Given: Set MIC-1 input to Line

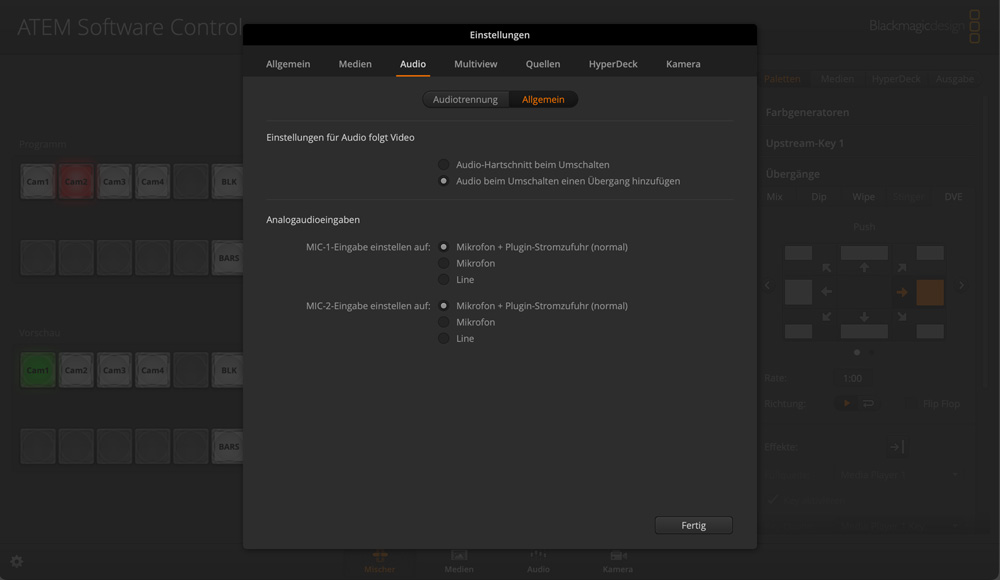Looking at the screenshot, I should [444, 280].
